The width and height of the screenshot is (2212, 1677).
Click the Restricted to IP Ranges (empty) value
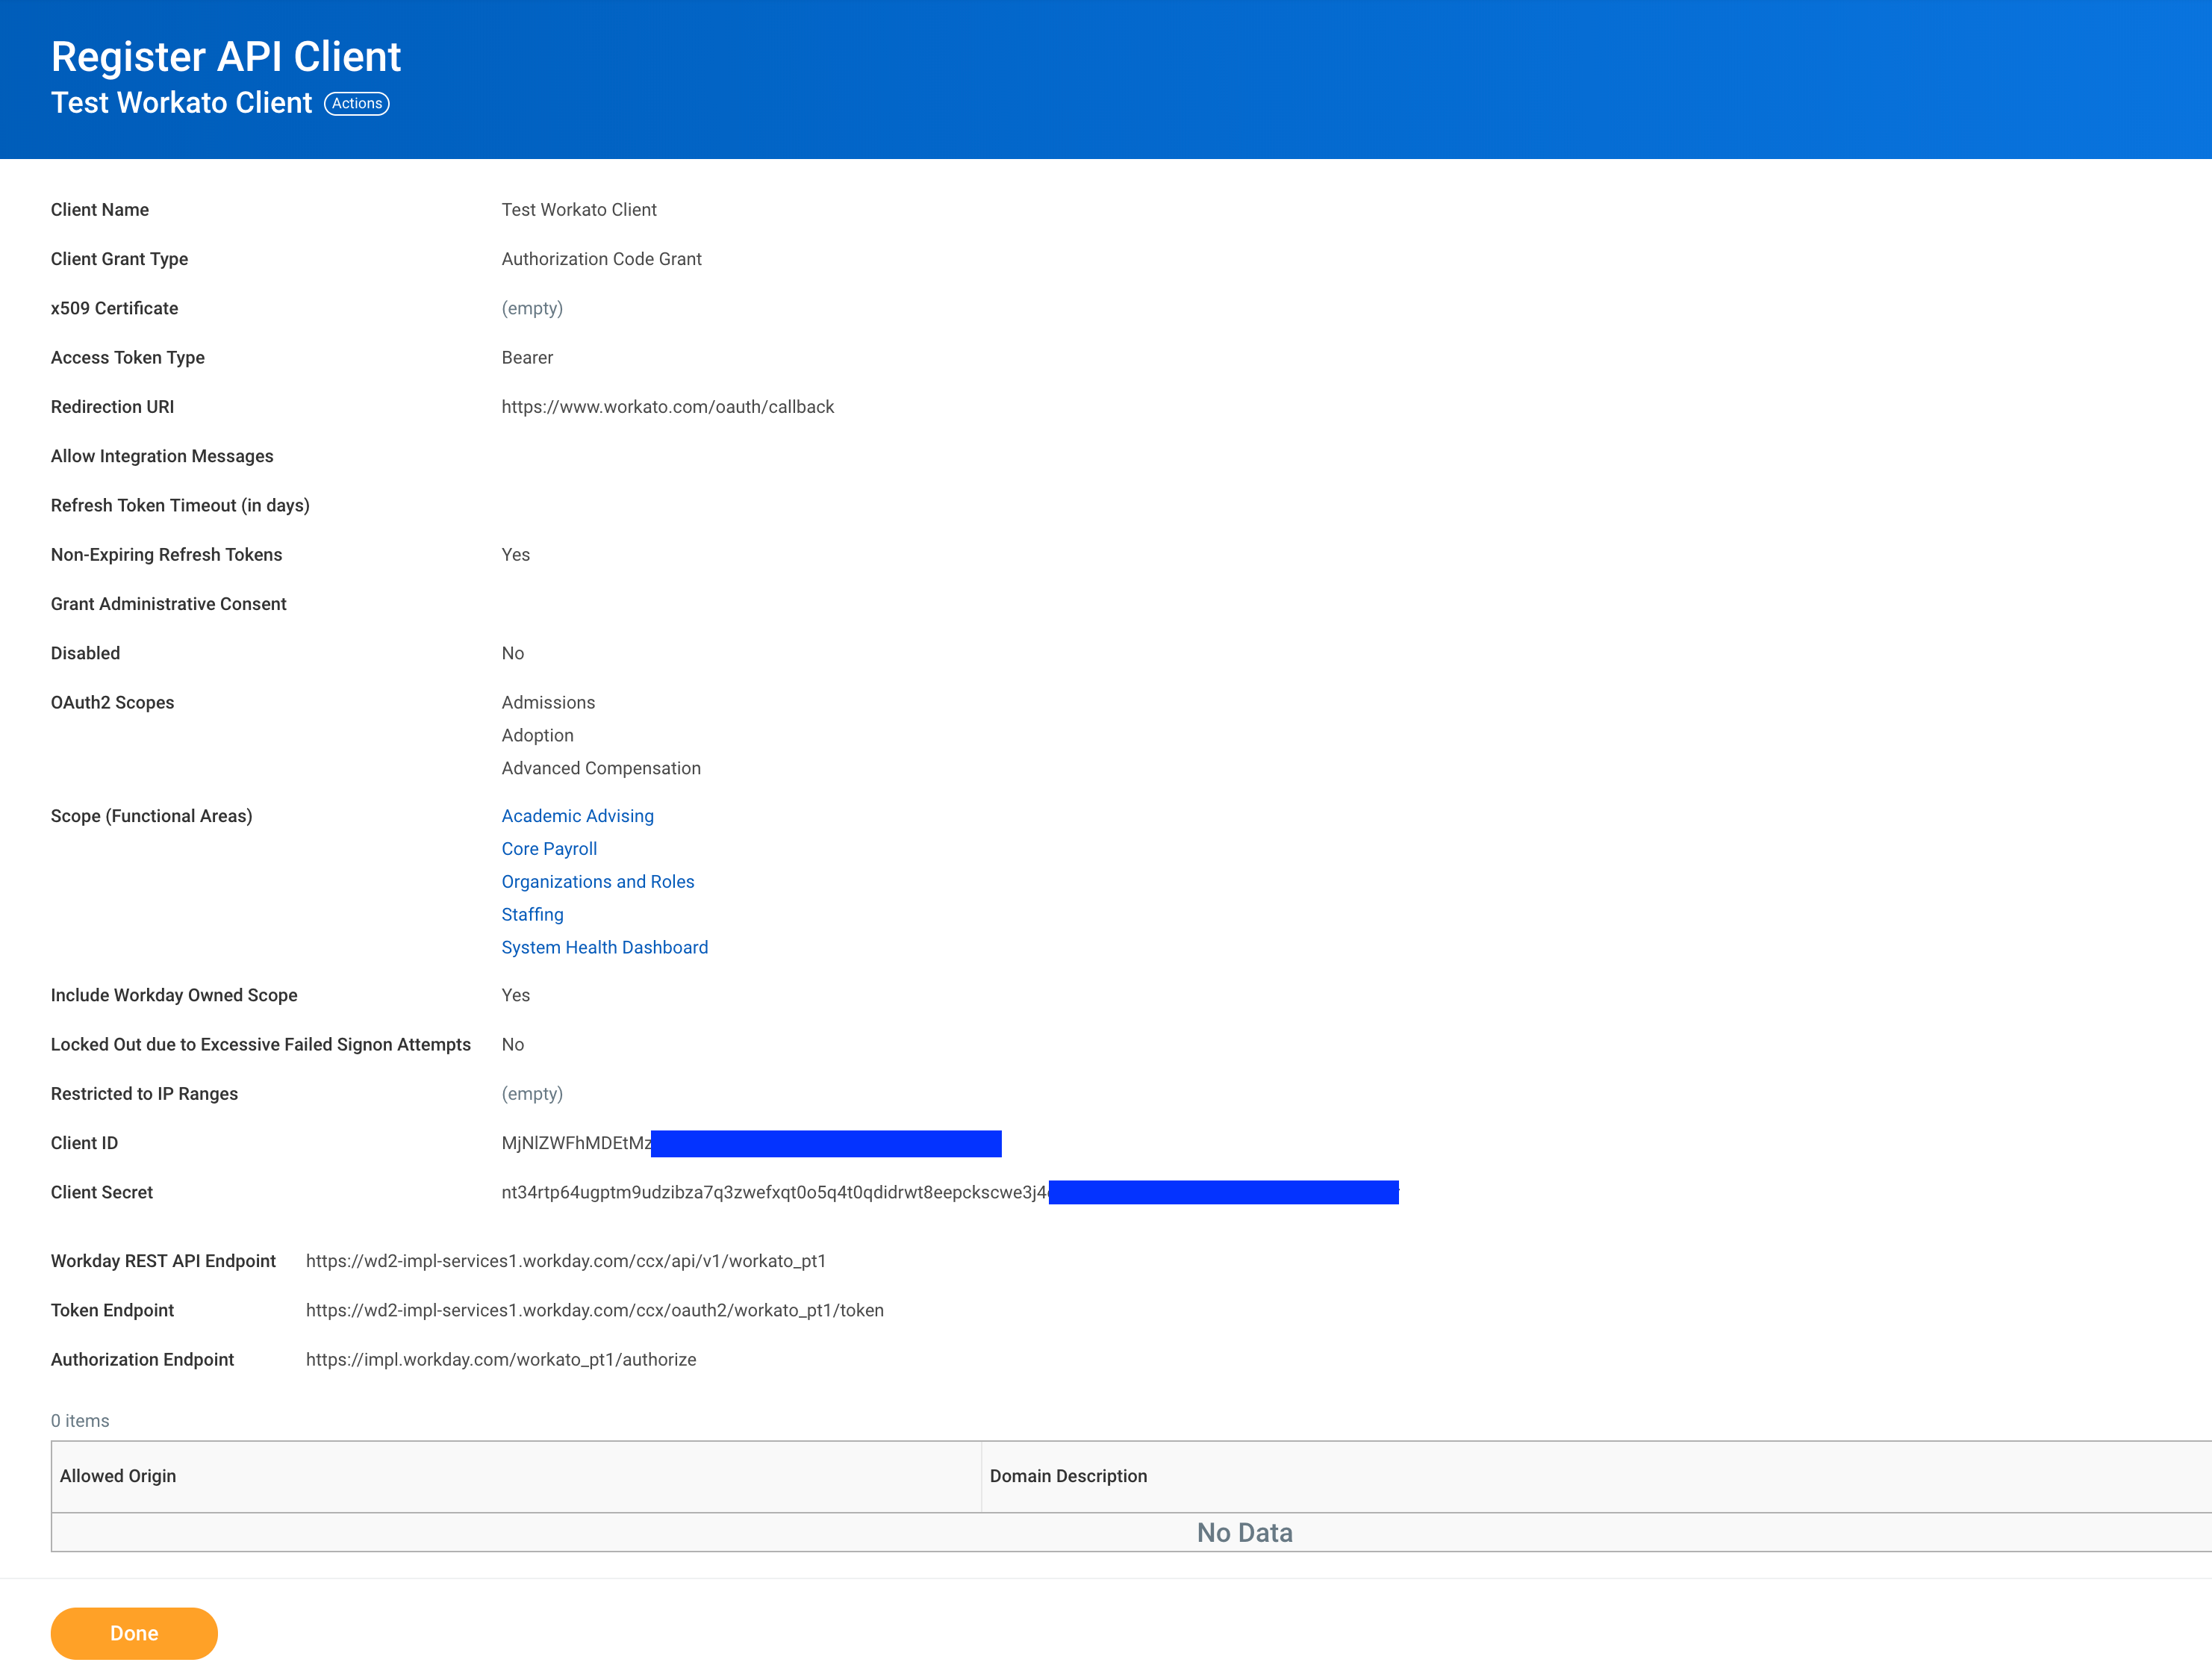tap(532, 1094)
